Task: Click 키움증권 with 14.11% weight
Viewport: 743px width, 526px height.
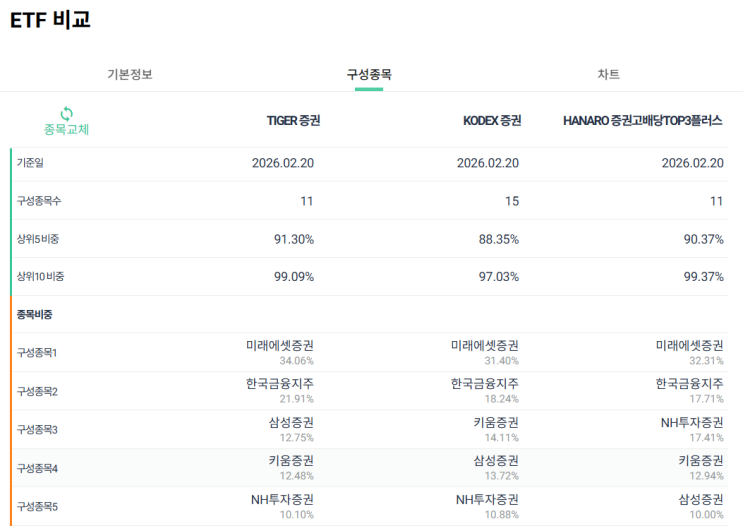Action: coord(496,423)
